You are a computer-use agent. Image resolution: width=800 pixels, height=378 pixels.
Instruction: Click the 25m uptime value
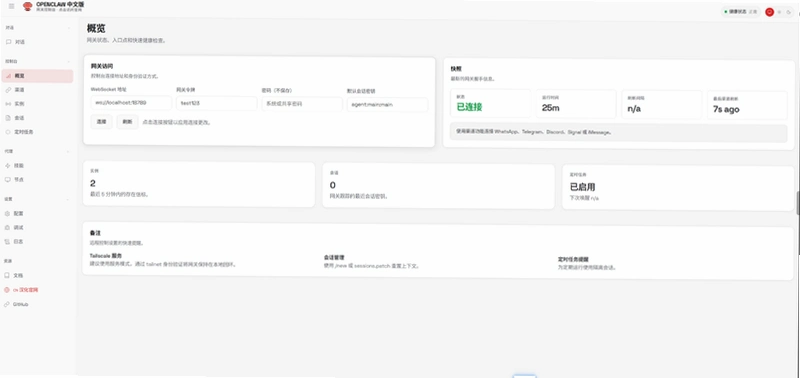(x=551, y=108)
